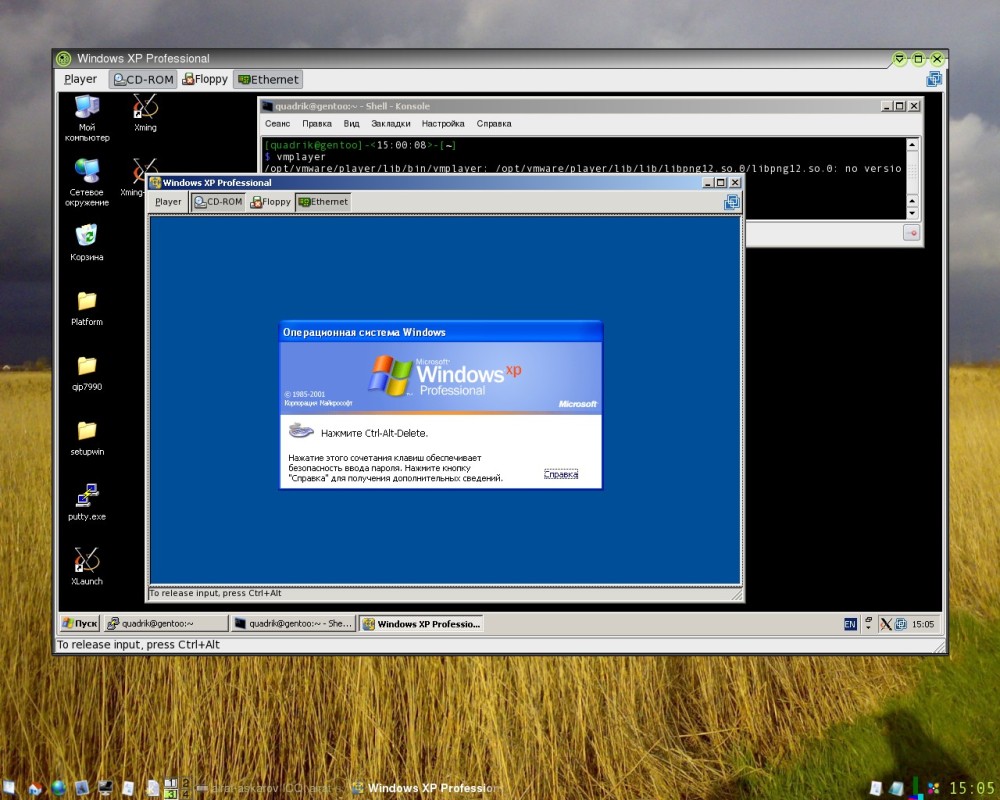Click the monitor terminal icon in host panel

coord(105,789)
